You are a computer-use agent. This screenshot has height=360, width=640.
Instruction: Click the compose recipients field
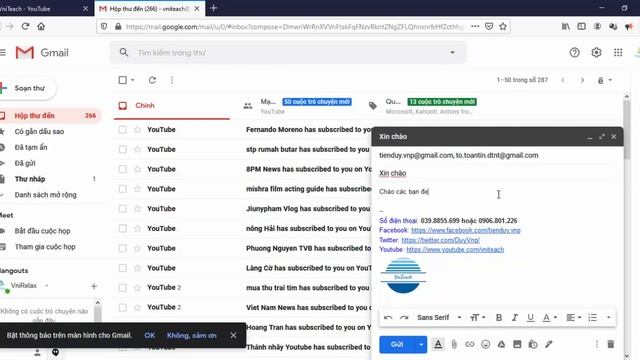point(497,155)
